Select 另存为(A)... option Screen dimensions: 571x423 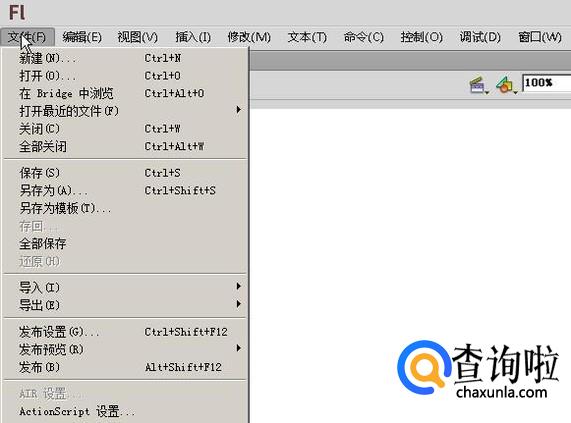[125, 190]
